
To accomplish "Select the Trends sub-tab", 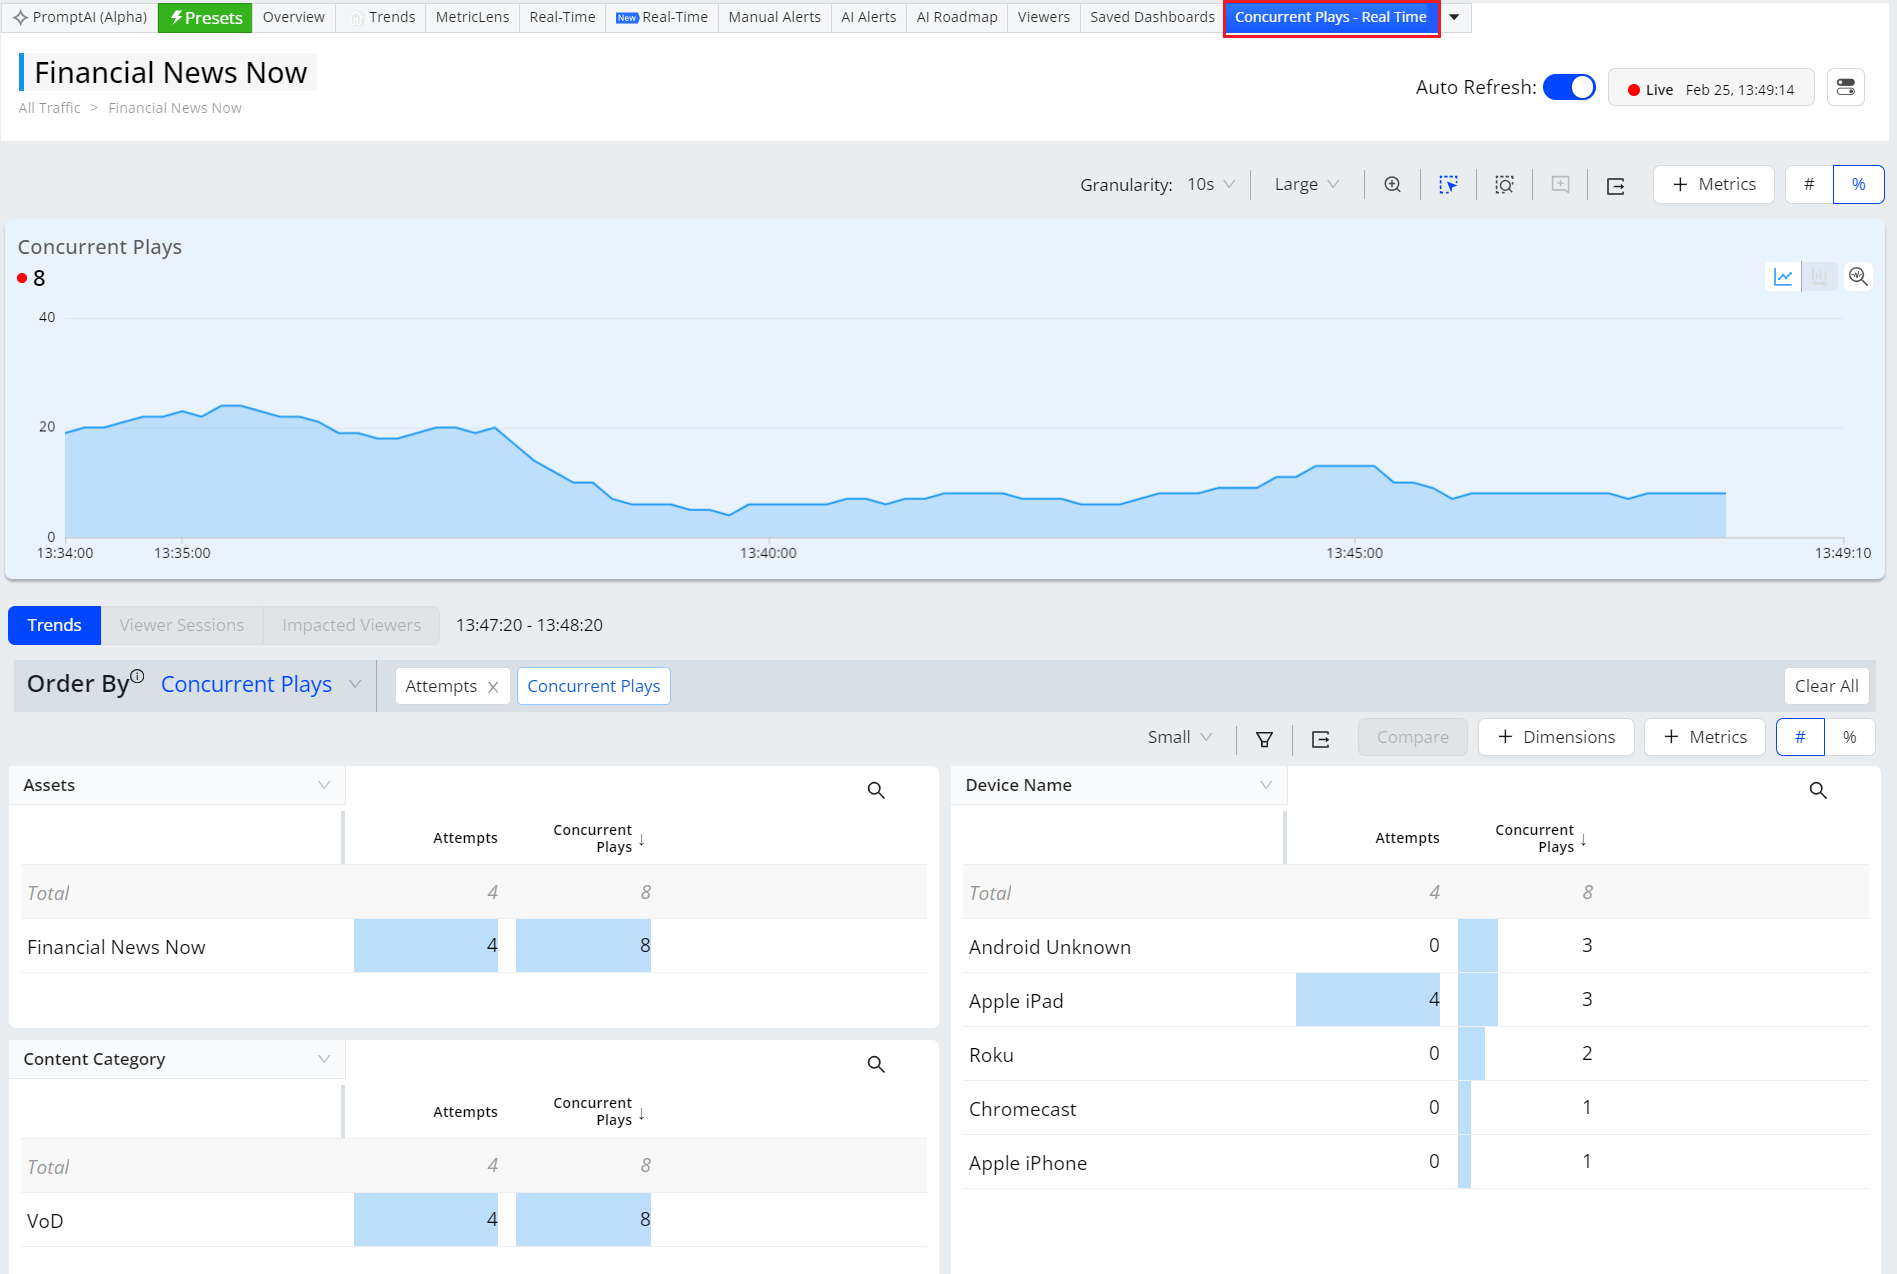I will [x=54, y=626].
